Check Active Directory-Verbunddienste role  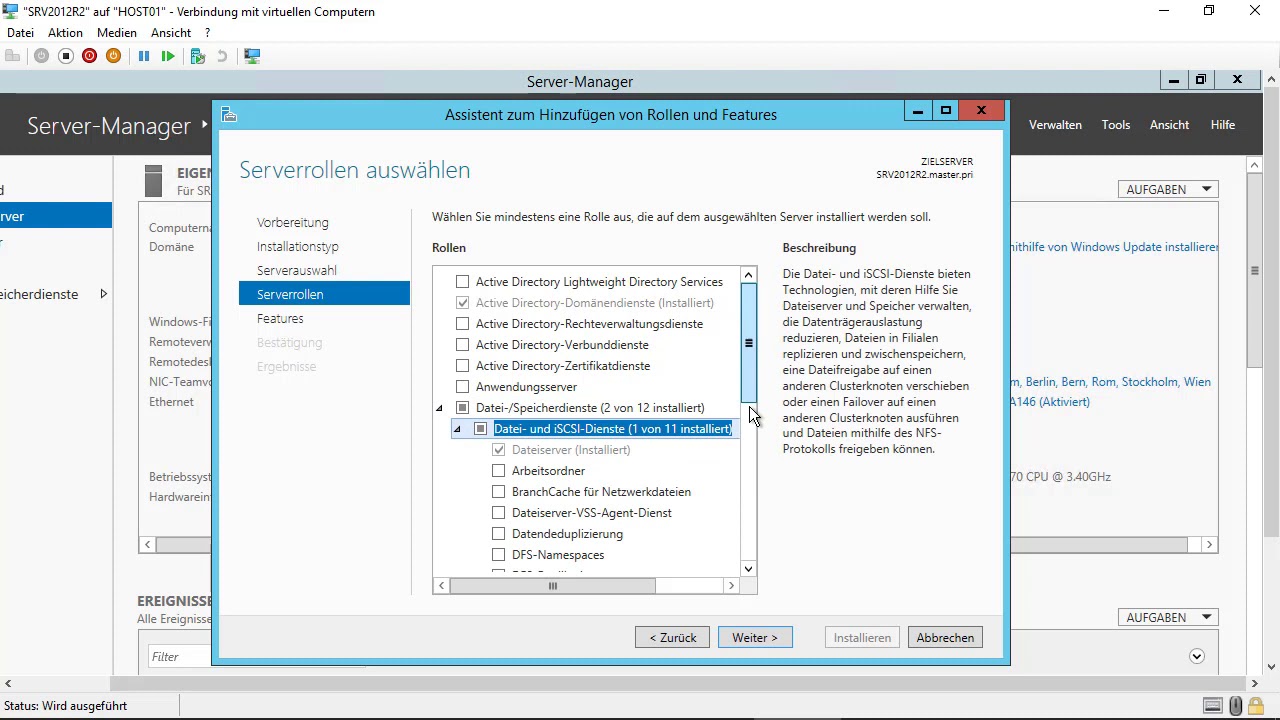[462, 345]
